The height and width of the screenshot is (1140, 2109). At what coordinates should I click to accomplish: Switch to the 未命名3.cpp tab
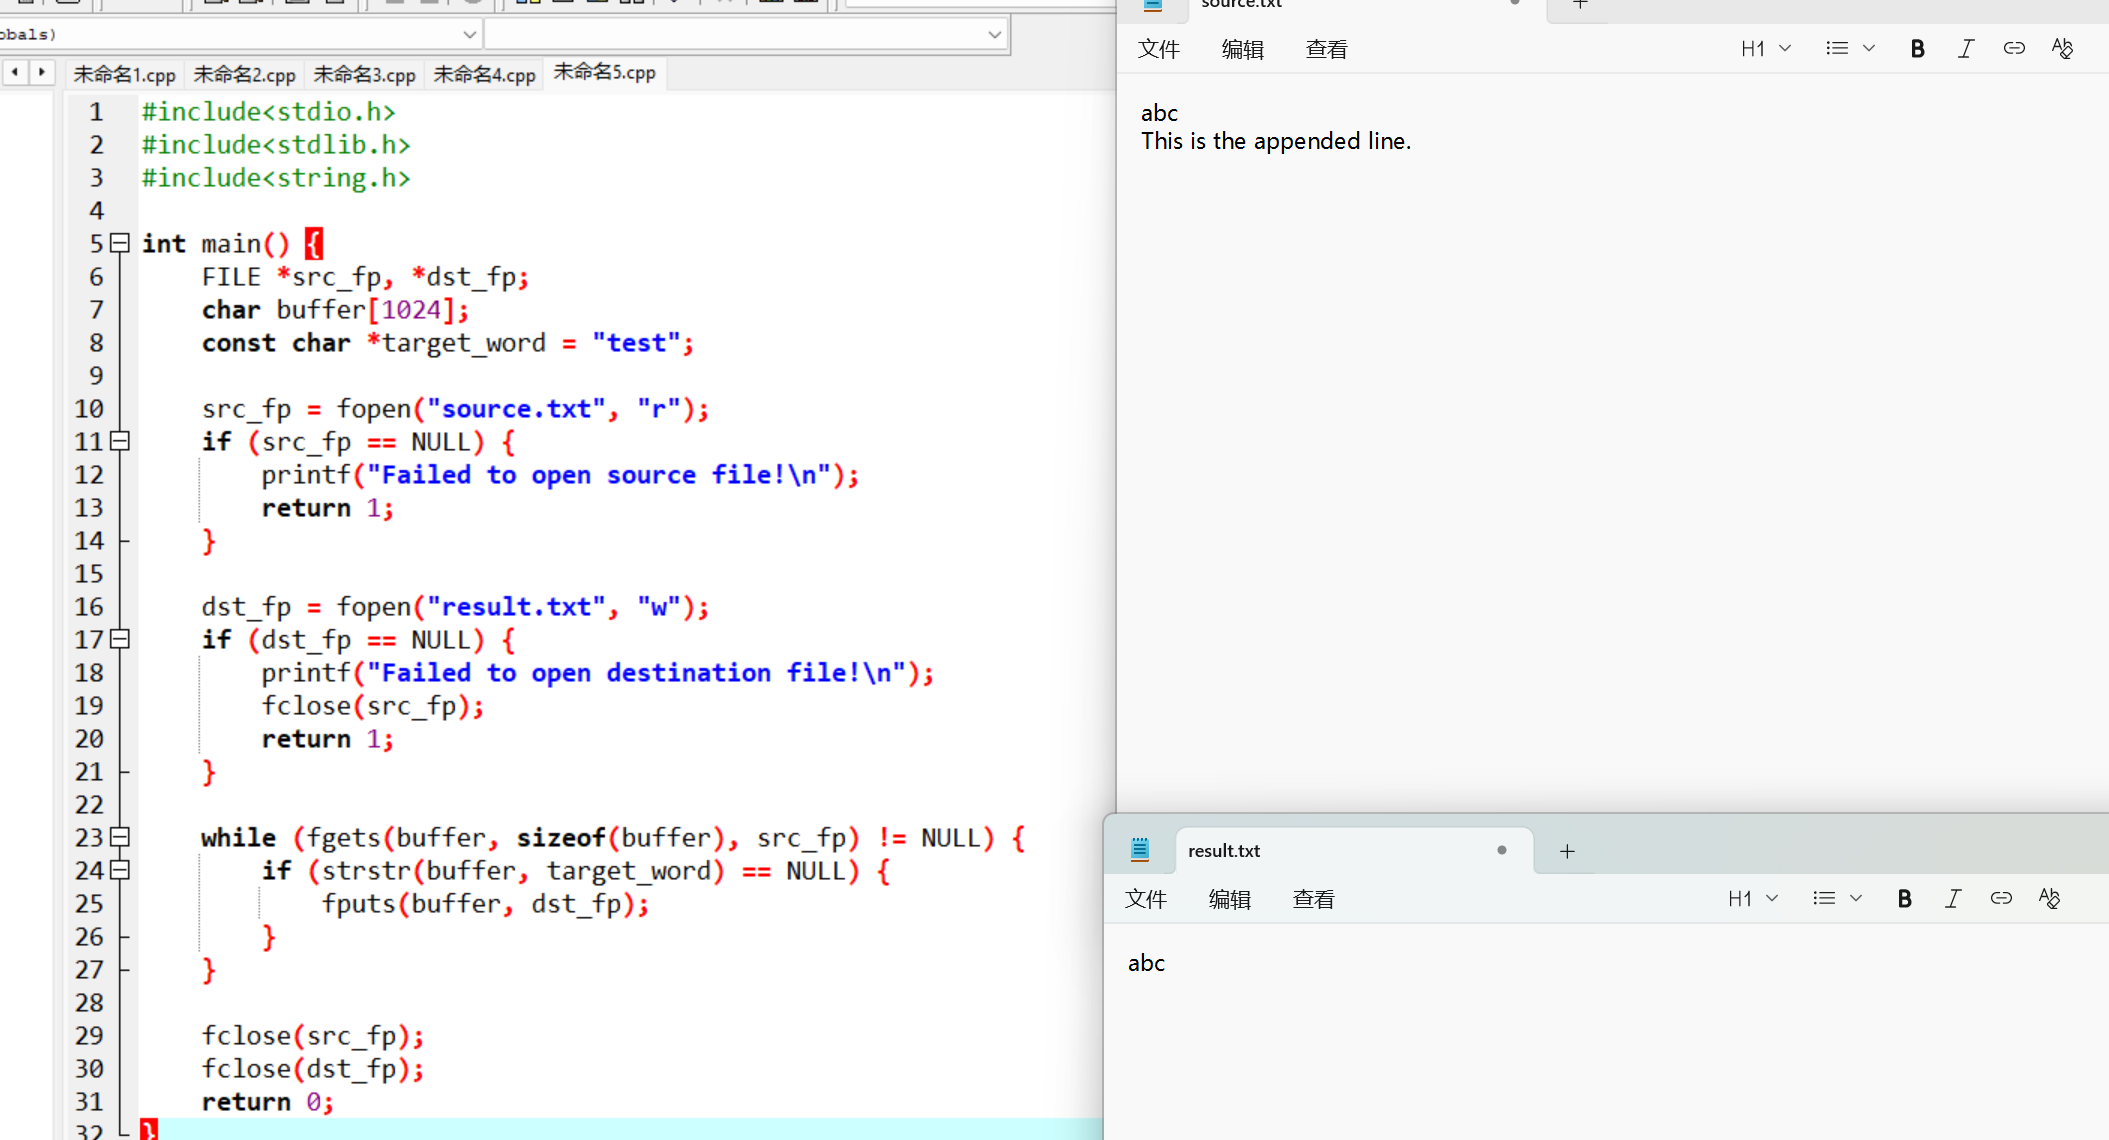point(364,75)
